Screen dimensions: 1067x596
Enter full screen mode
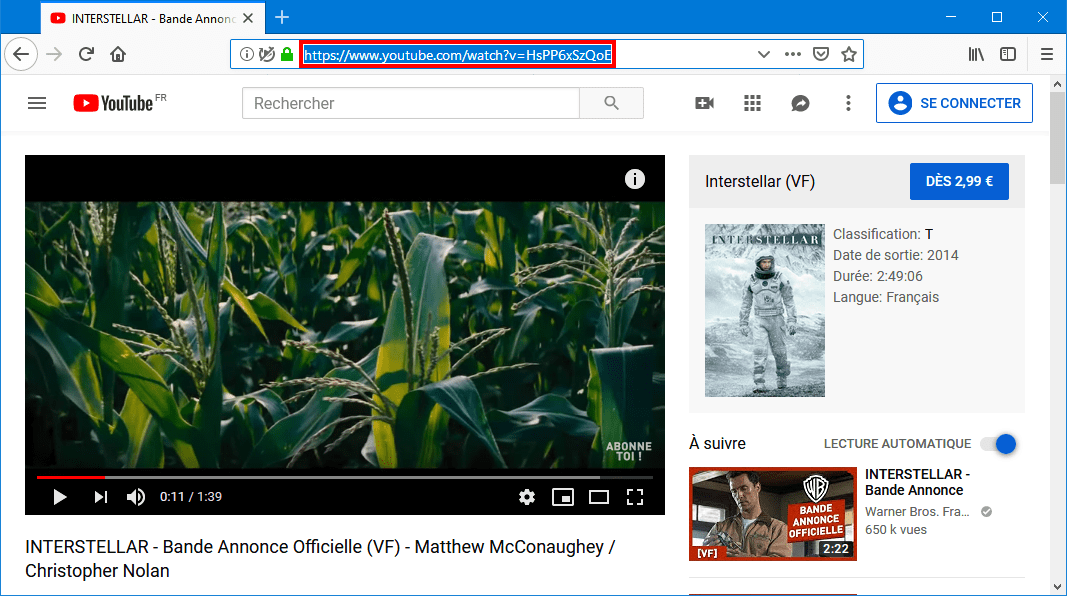(635, 497)
